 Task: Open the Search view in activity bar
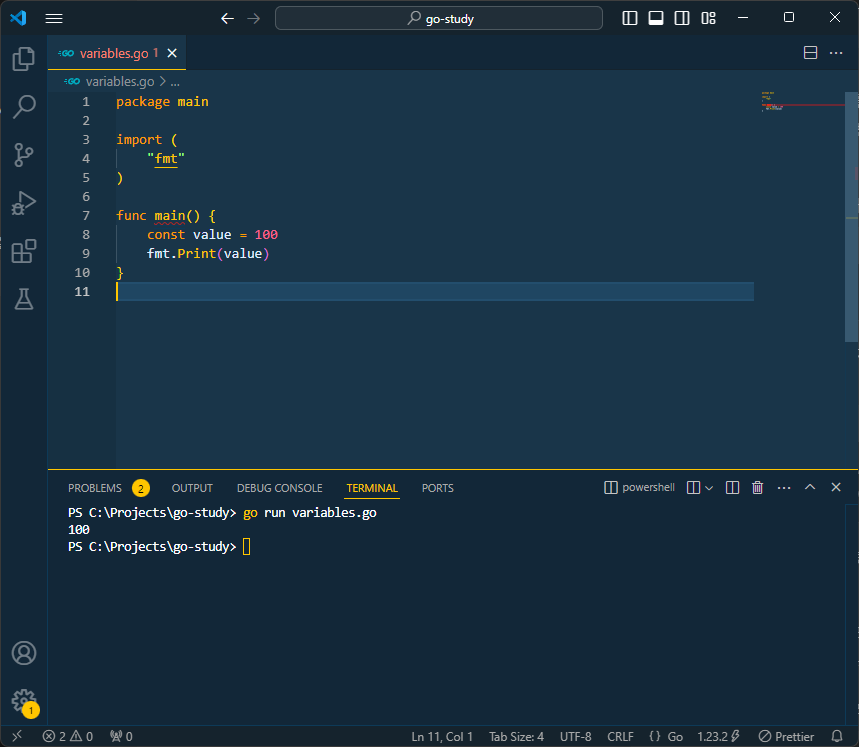coord(24,106)
